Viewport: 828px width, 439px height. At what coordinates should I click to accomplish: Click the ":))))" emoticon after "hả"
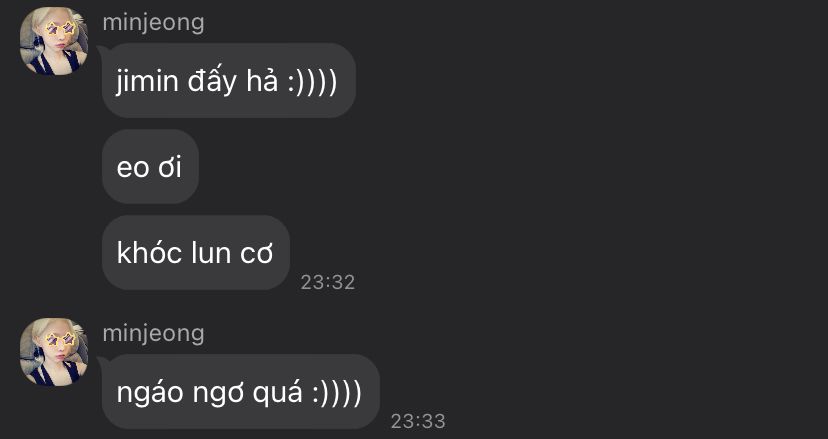tap(313, 83)
